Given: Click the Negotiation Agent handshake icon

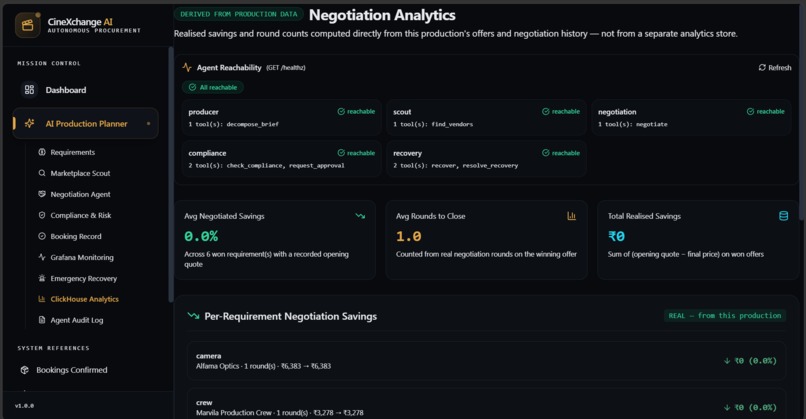Looking at the screenshot, I should [x=42, y=194].
